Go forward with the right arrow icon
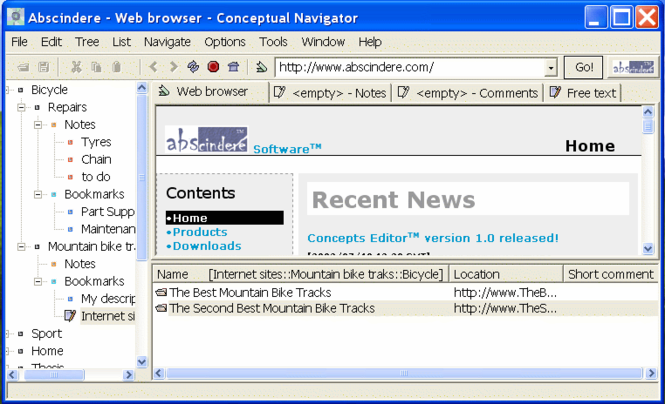This screenshot has height=404, width=665. coord(173,67)
